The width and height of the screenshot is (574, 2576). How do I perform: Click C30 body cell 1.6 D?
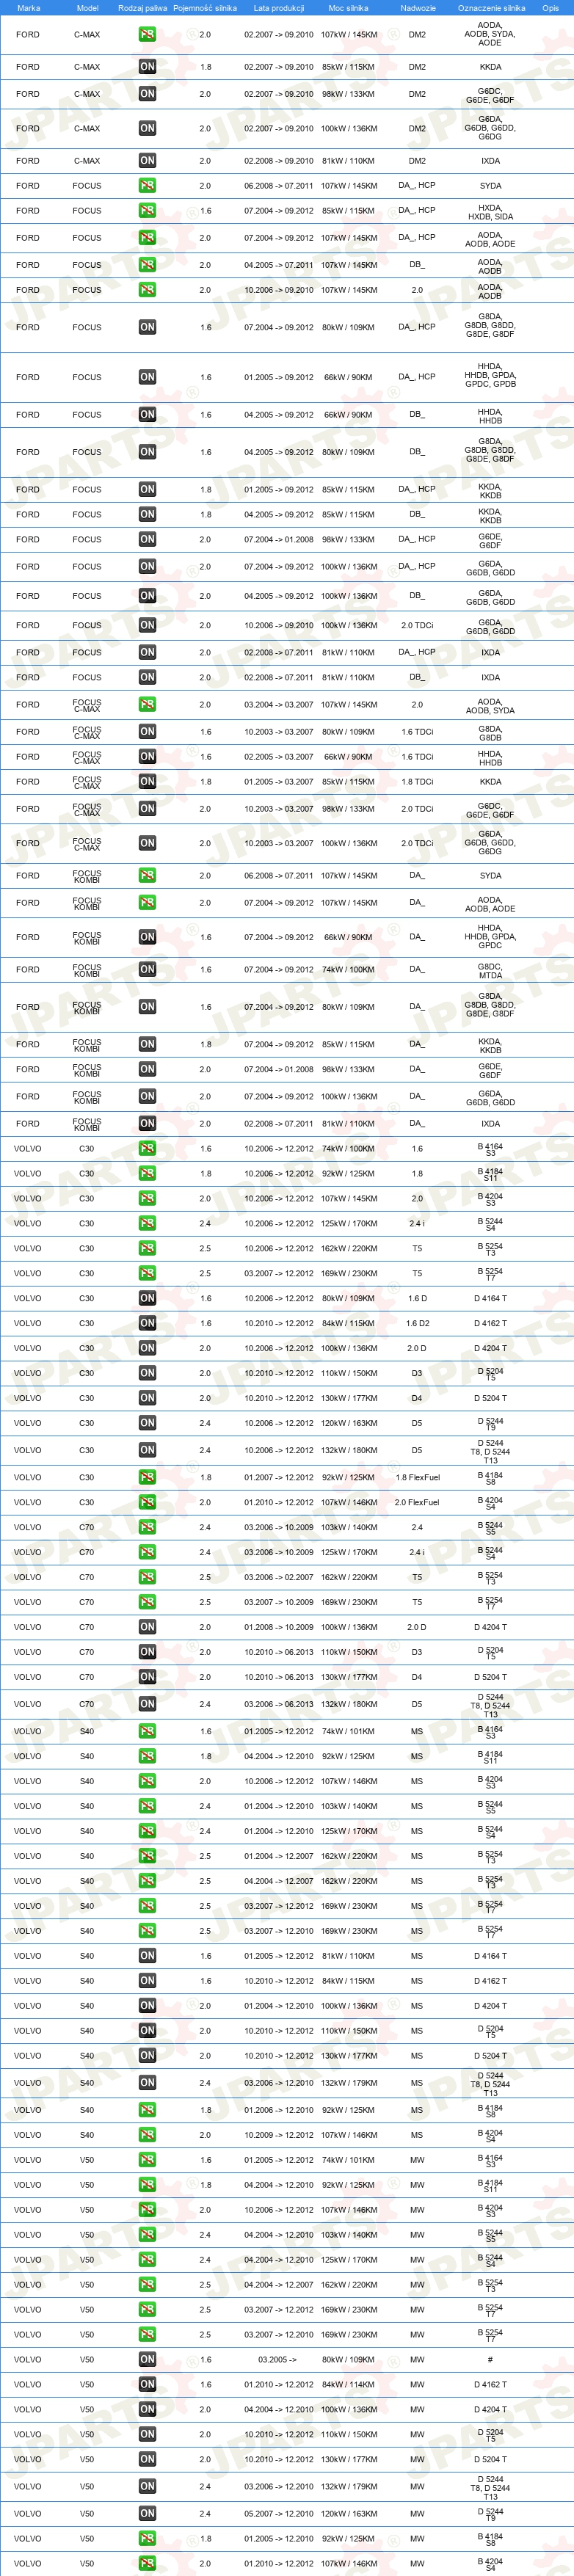pyautogui.click(x=417, y=1299)
